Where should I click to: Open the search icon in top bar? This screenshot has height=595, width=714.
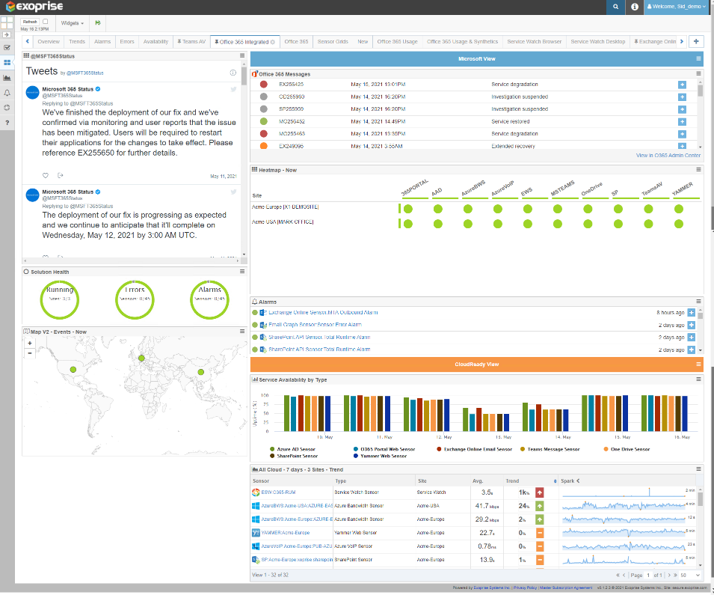(616, 7)
